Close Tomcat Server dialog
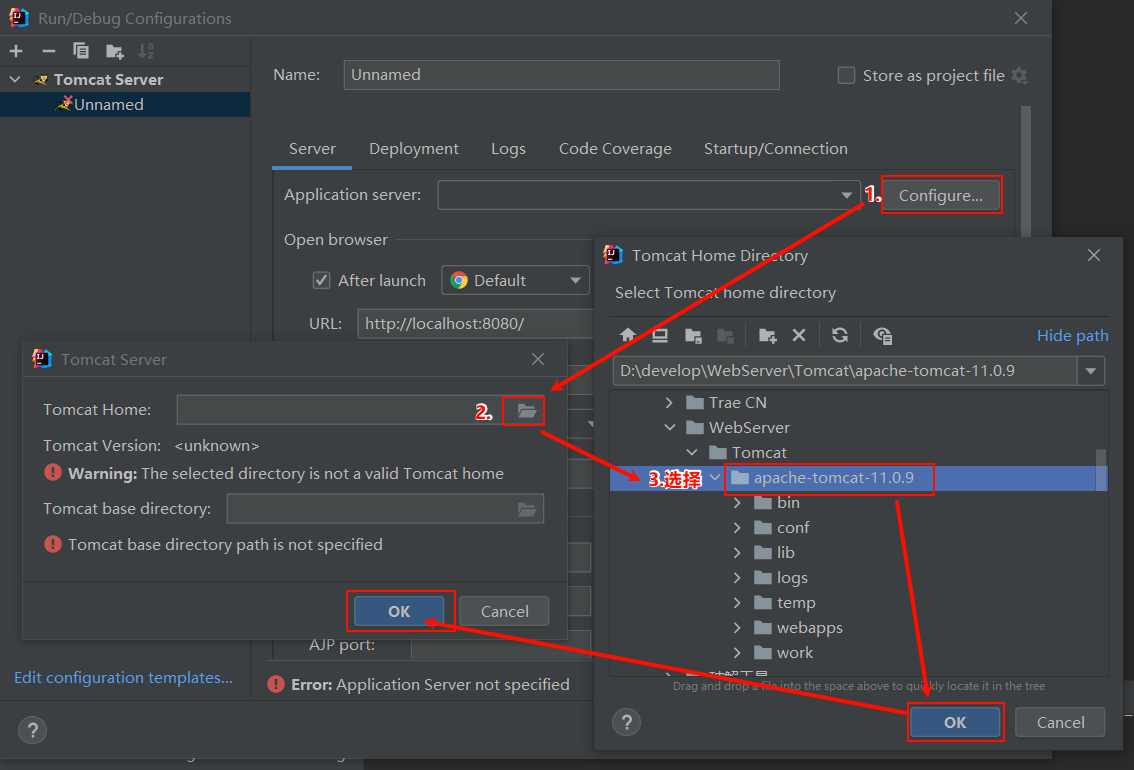 pos(538,359)
